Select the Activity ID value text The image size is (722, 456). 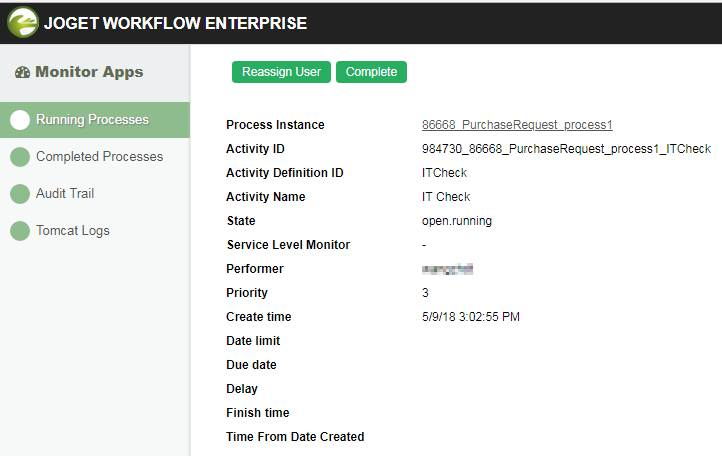pyautogui.click(x=566, y=149)
